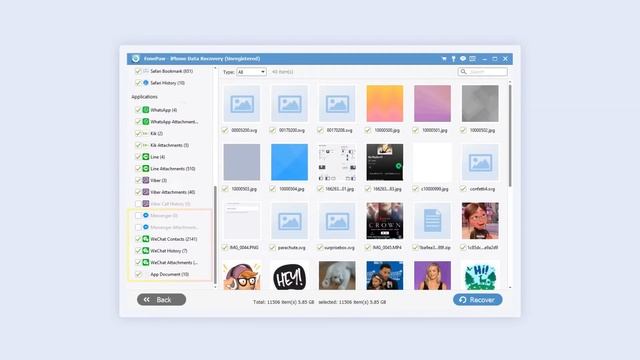Click the Back button

click(x=161, y=300)
